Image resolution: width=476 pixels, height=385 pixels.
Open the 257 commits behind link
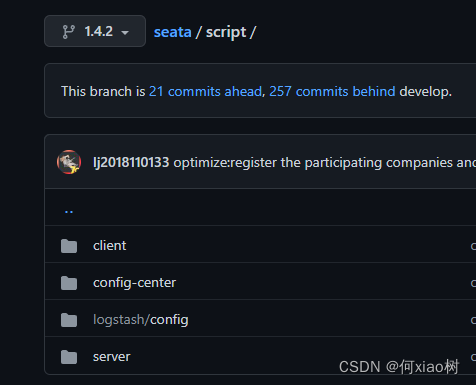click(332, 91)
